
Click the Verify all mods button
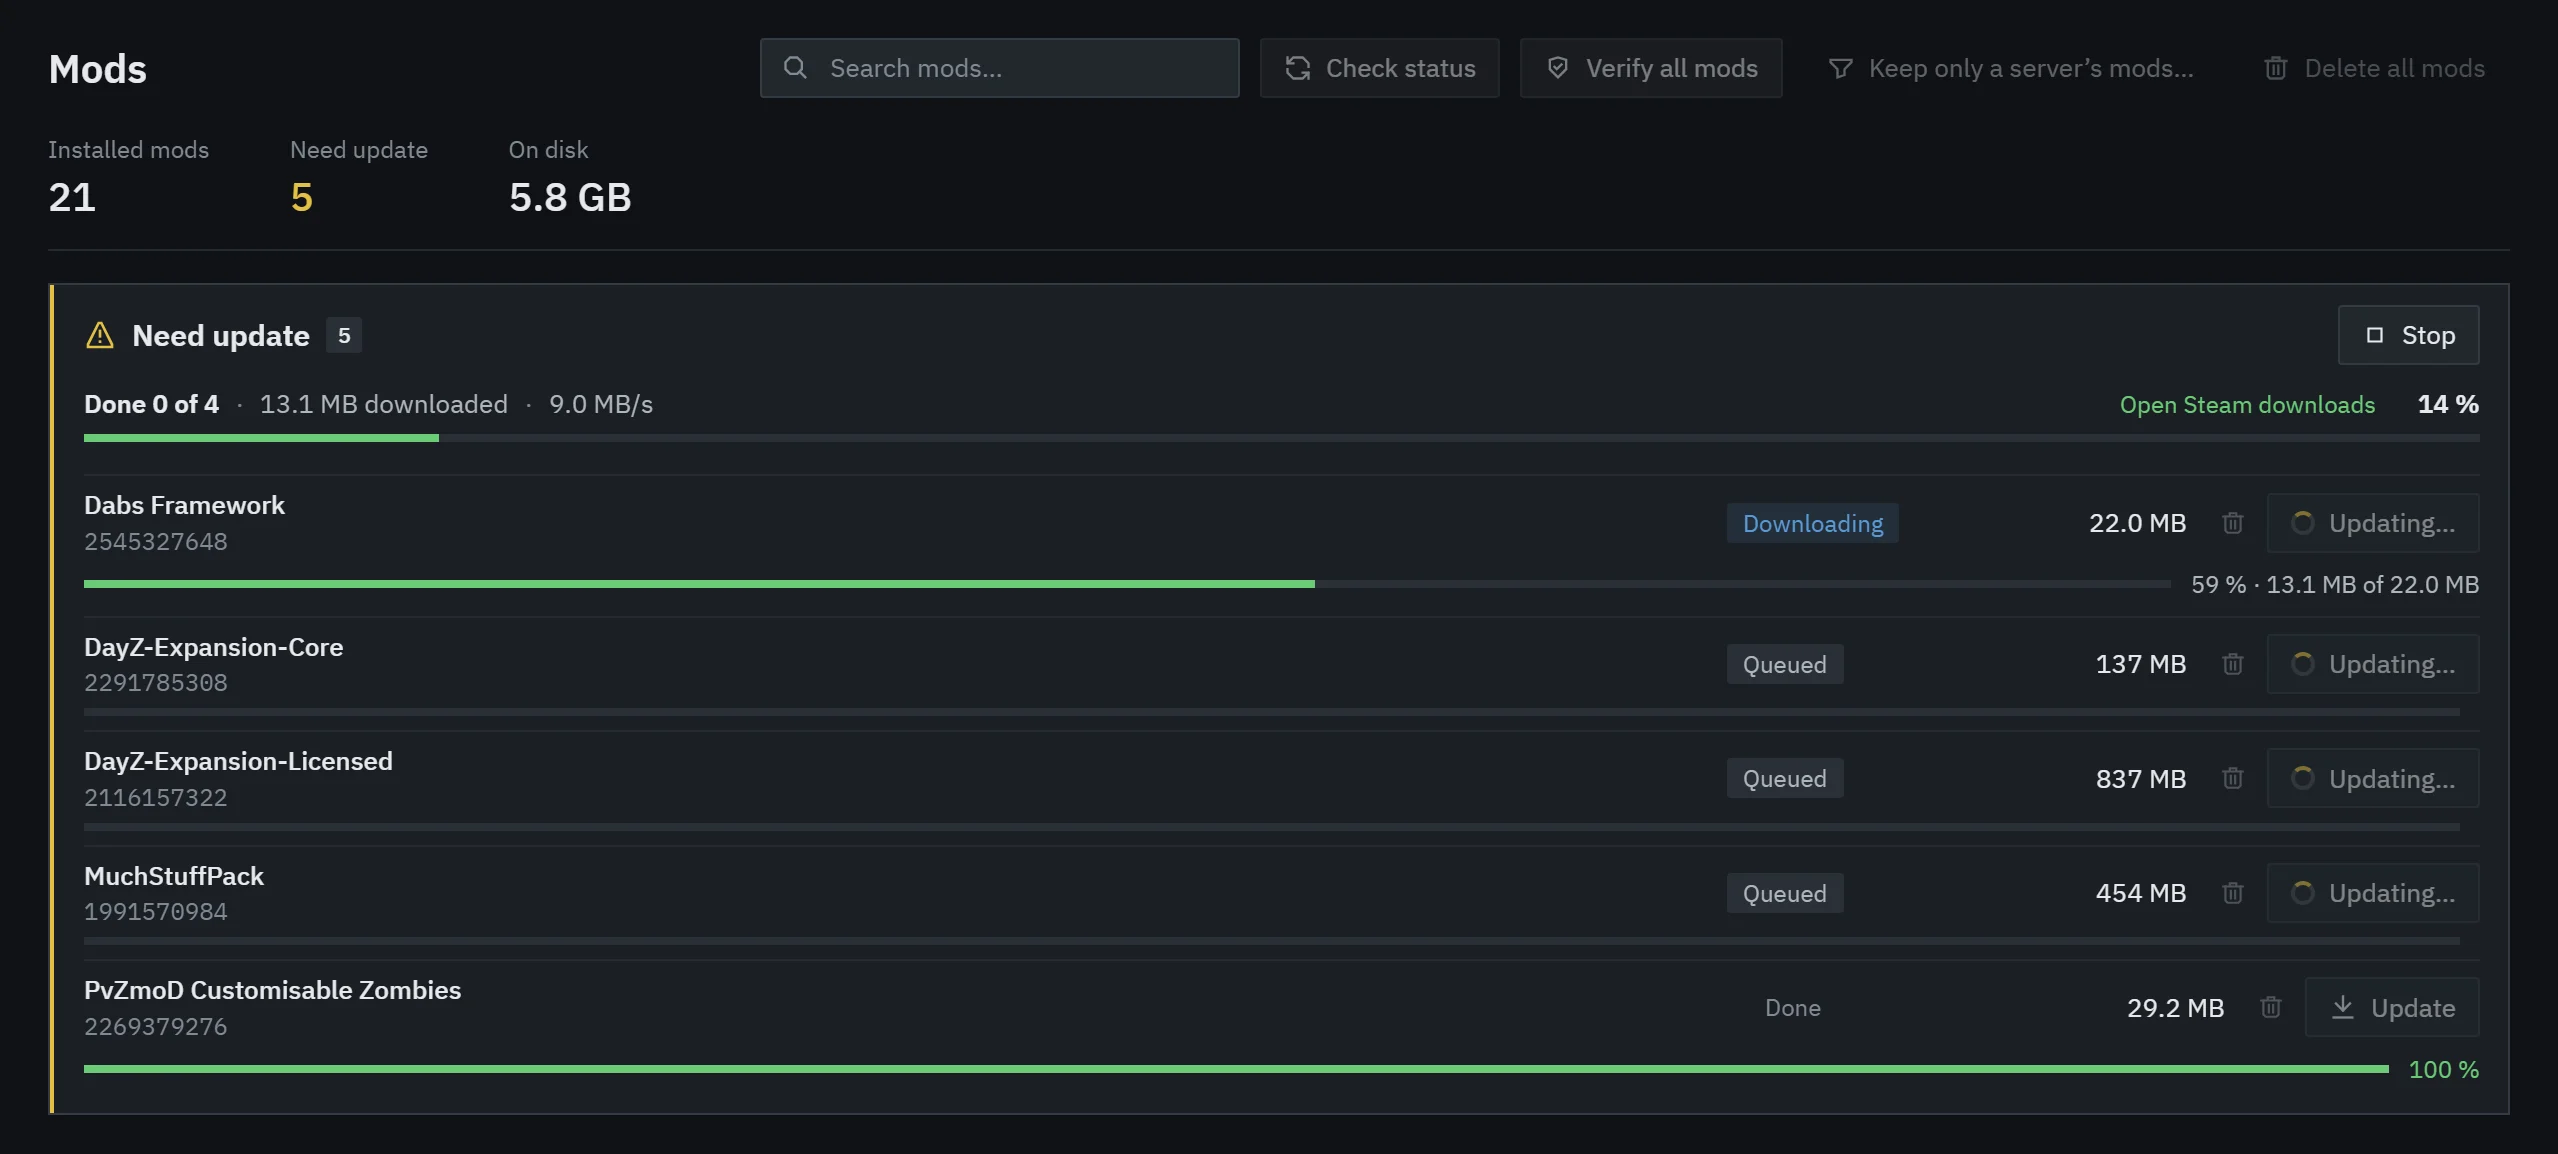[1651, 68]
